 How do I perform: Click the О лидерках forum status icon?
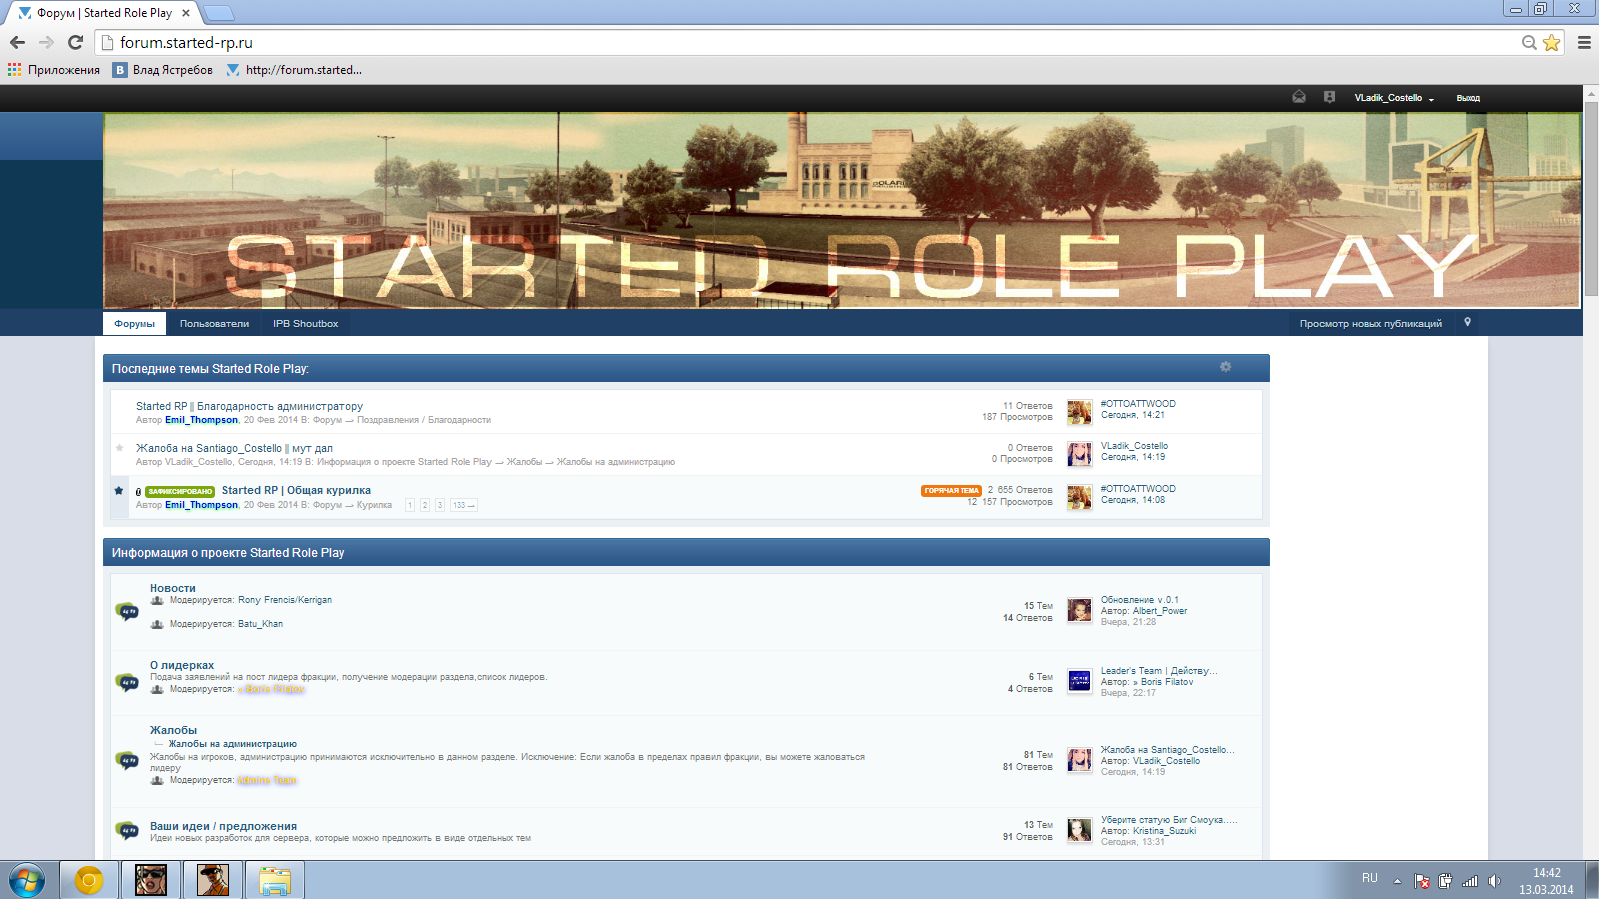pyautogui.click(x=127, y=682)
